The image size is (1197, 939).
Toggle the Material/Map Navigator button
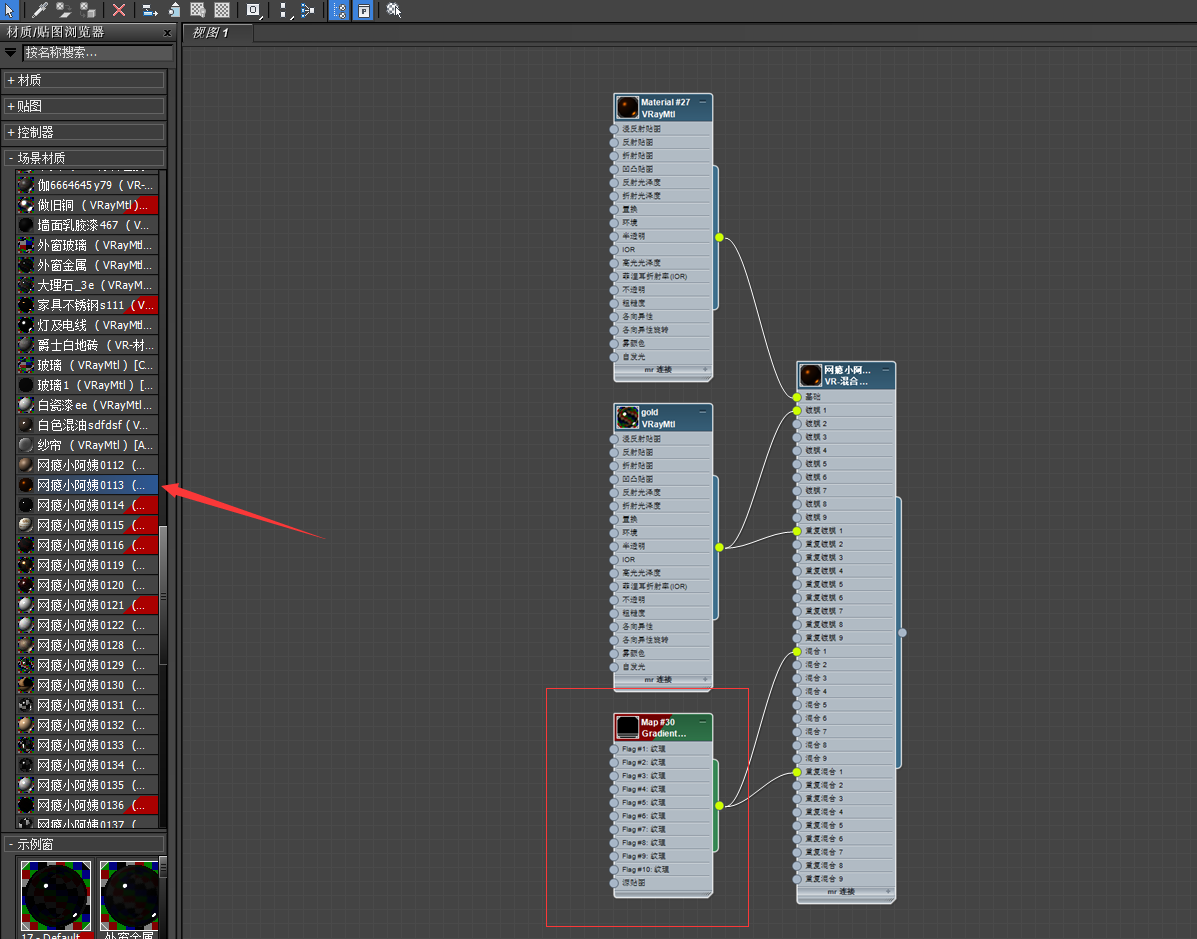[x=339, y=10]
